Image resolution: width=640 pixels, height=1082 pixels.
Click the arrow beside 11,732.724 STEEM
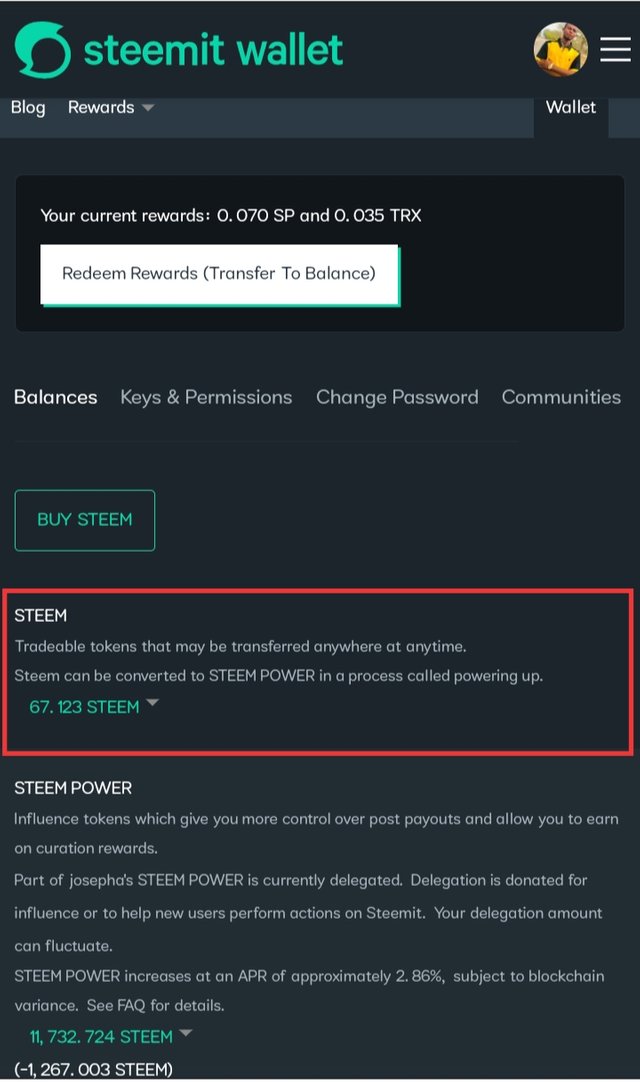click(185, 1033)
